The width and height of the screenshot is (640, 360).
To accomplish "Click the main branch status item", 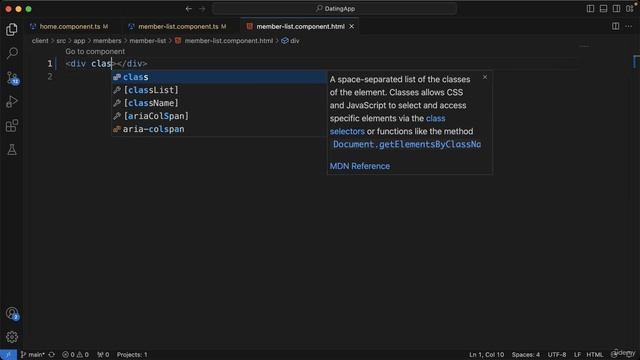I will click(x=33, y=355).
